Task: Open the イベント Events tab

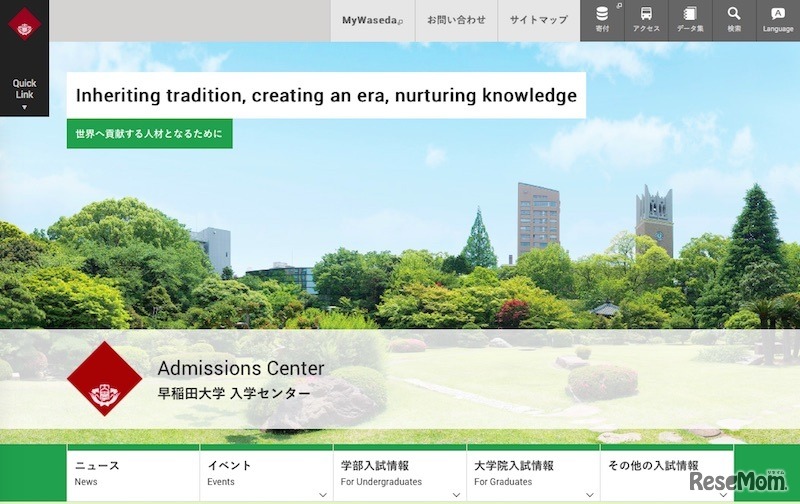Action: [266, 473]
